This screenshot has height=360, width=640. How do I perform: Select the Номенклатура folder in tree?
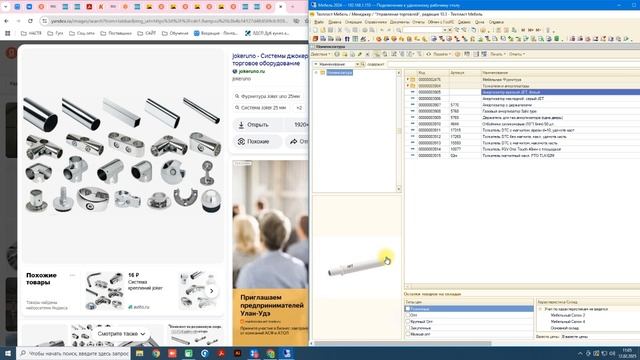[339, 73]
